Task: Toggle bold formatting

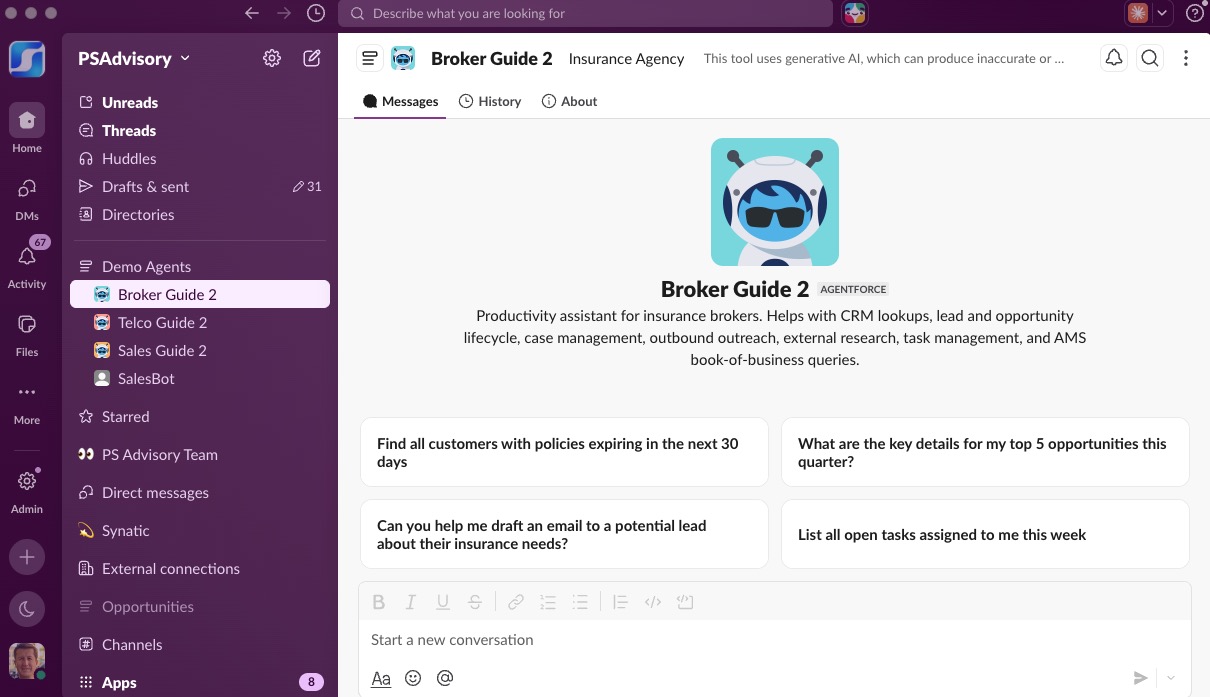Action: tap(379, 602)
